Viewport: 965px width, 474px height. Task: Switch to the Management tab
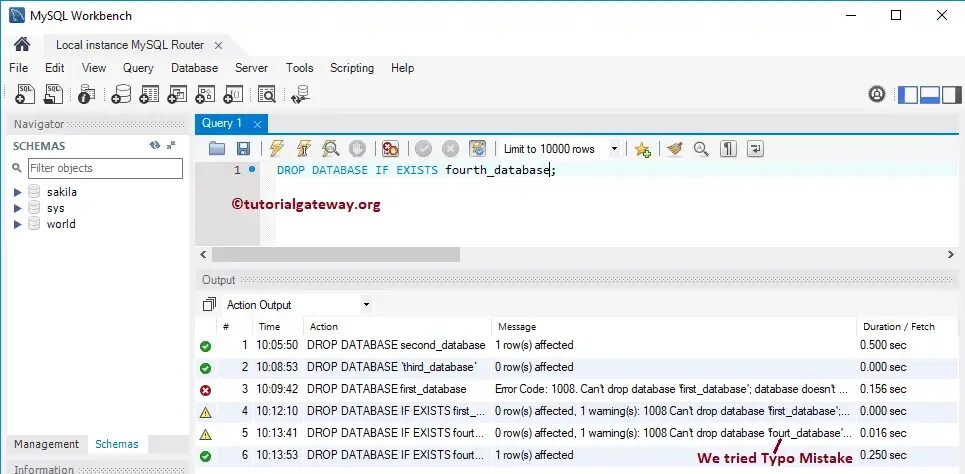click(47, 444)
